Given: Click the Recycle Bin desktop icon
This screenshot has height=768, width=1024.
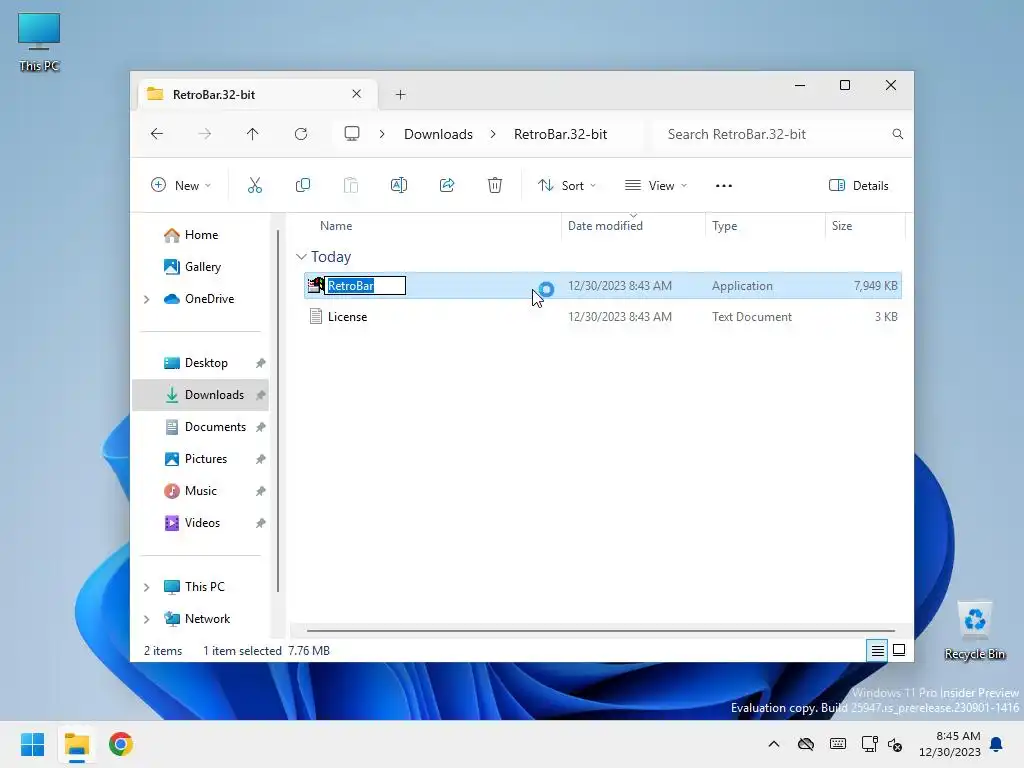Looking at the screenshot, I should (x=975, y=630).
